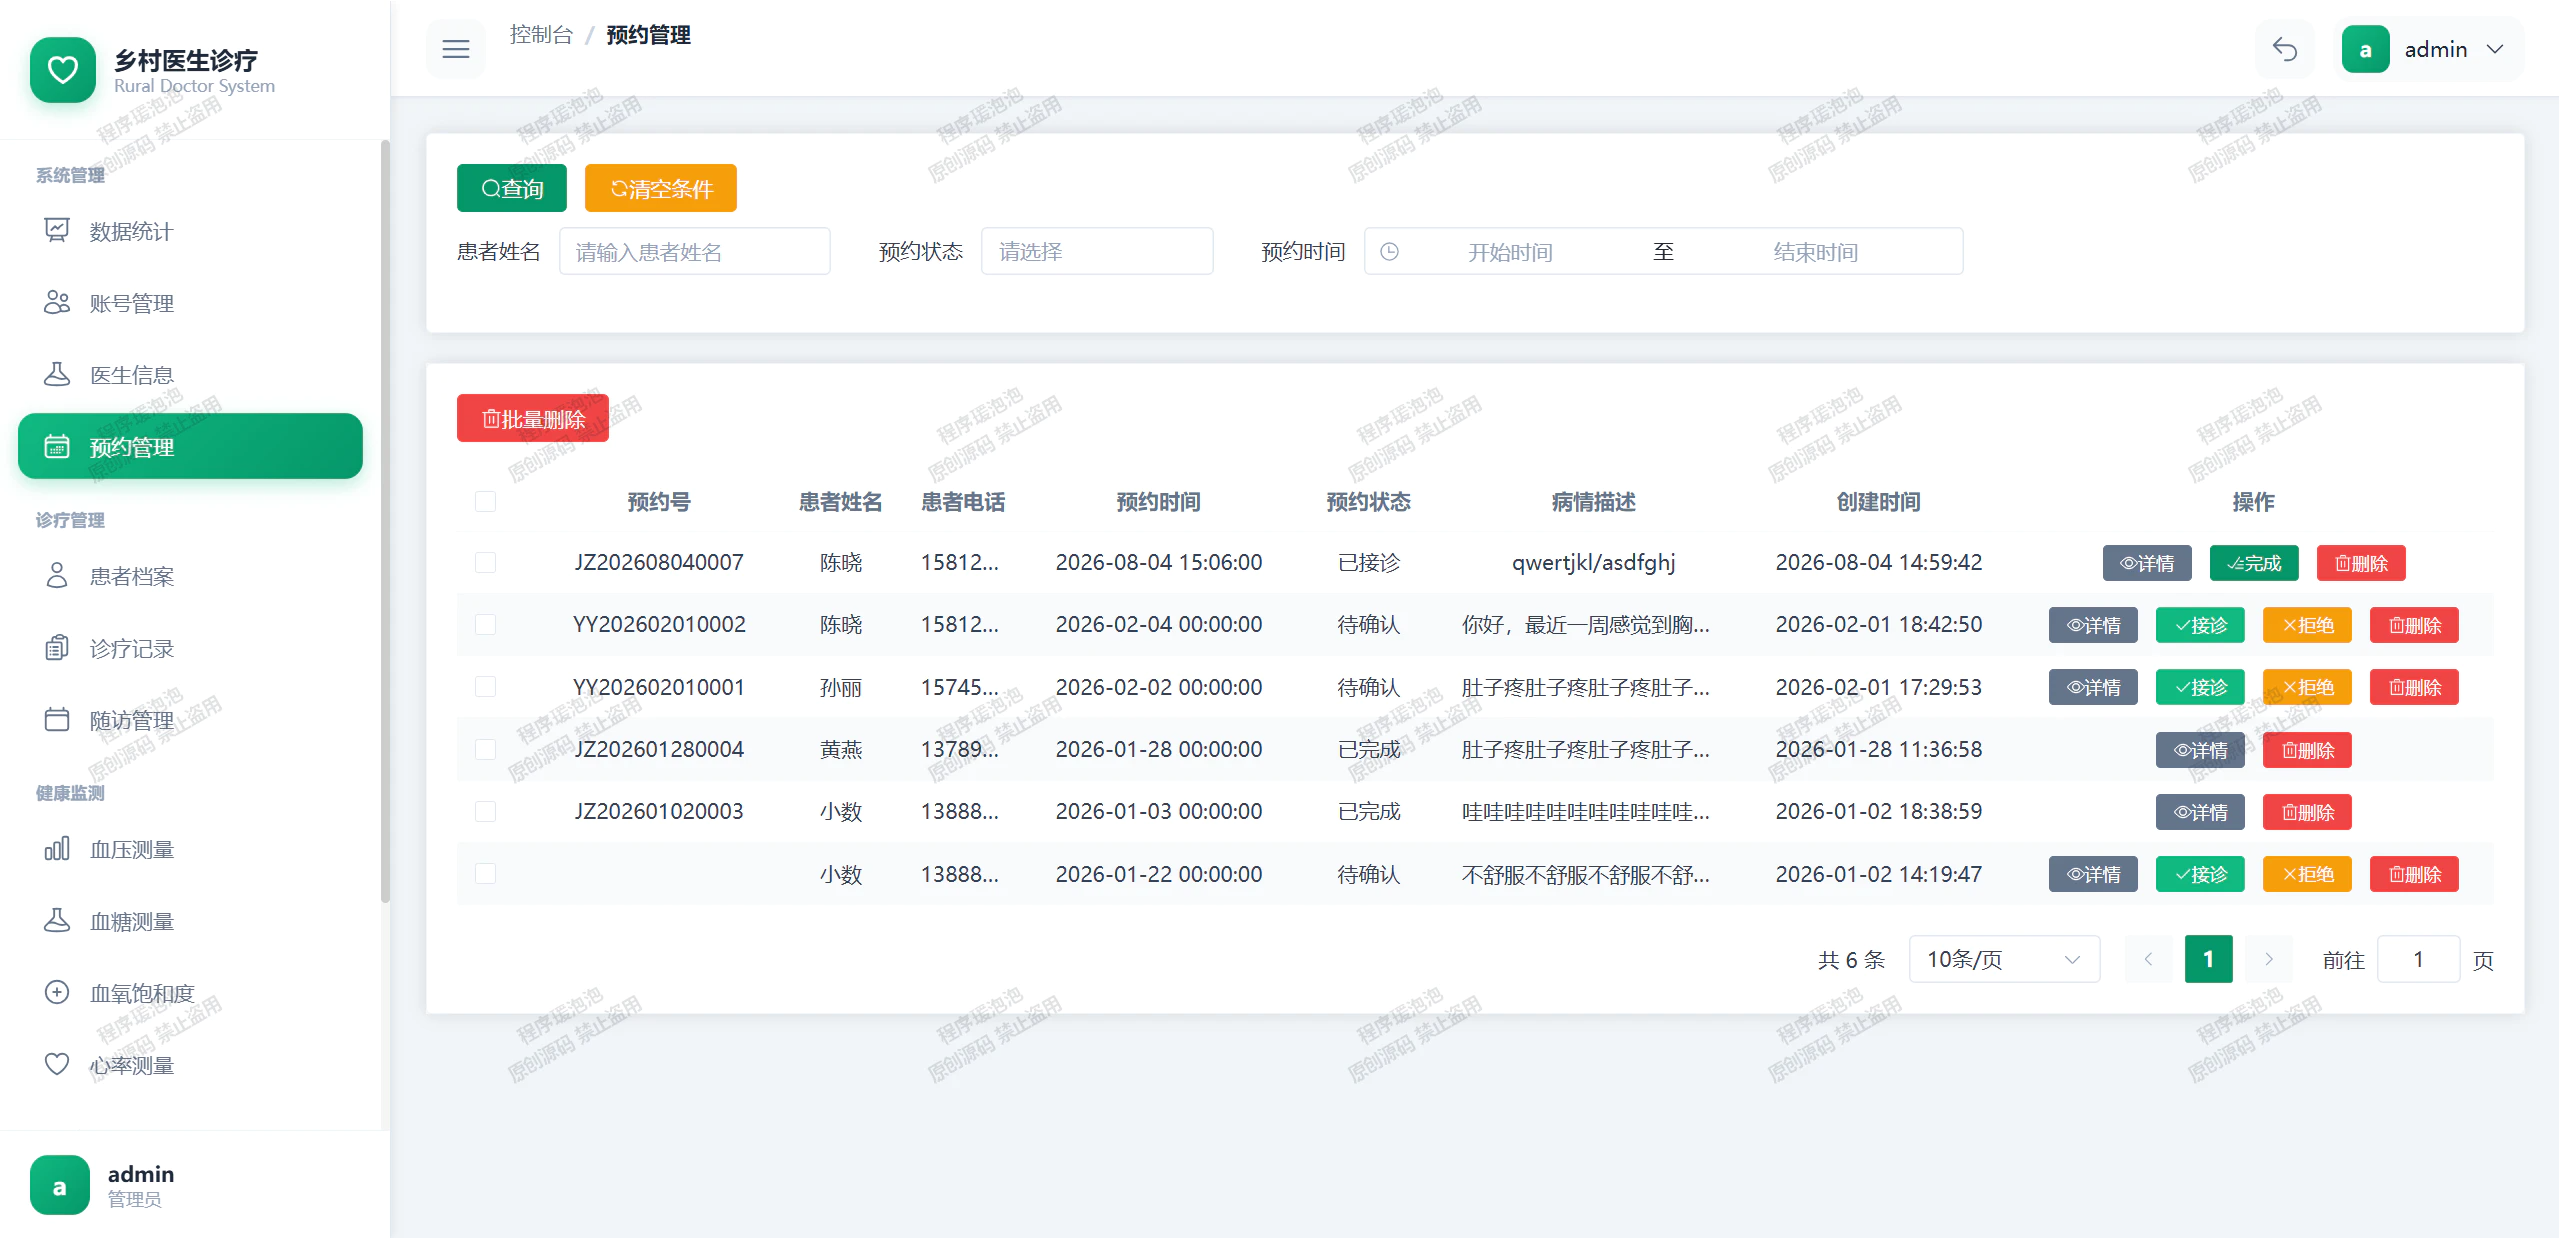Screen dimensions: 2559x1238
Task: Click the 医生信息 flask icon
Action: (57, 374)
